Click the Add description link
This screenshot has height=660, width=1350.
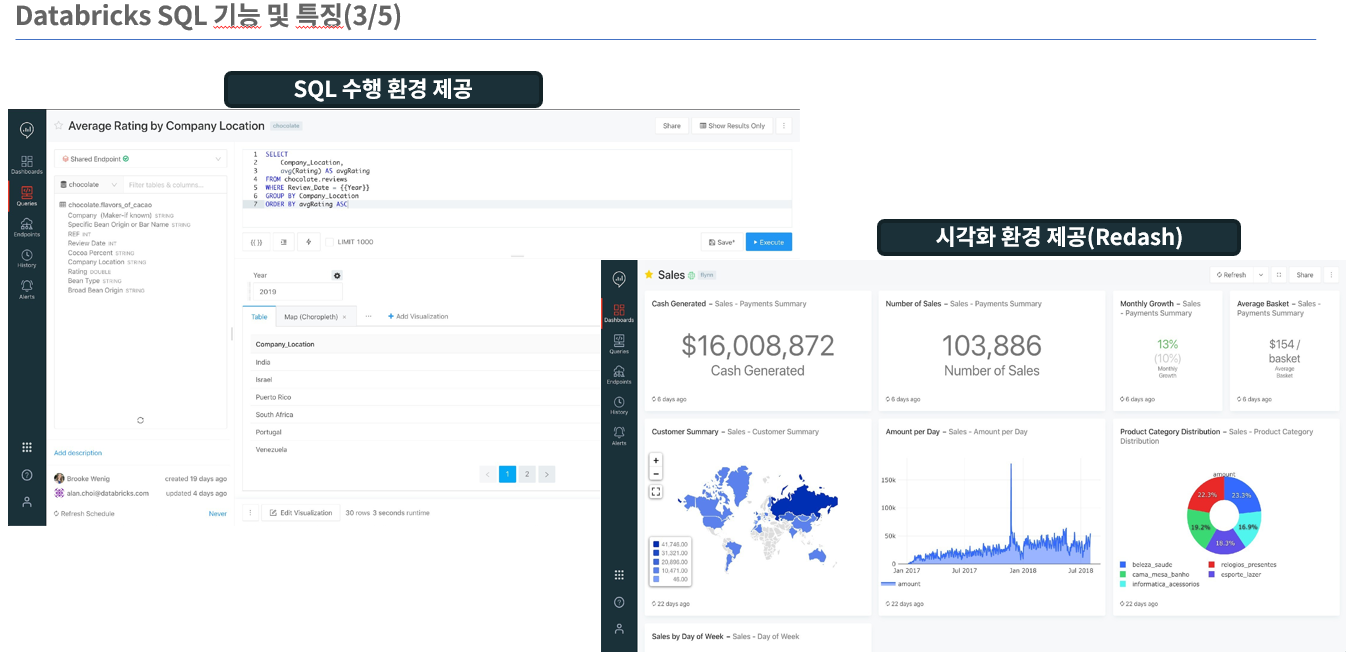tap(78, 453)
